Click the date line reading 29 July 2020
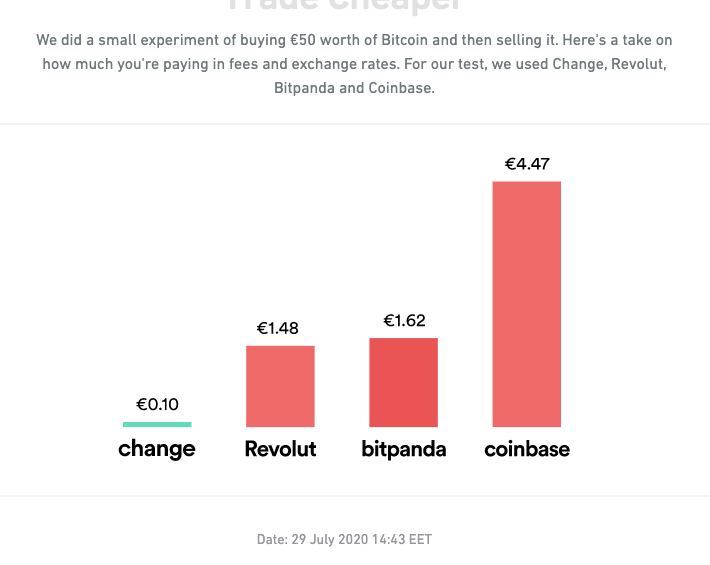 pyautogui.click(x=344, y=539)
